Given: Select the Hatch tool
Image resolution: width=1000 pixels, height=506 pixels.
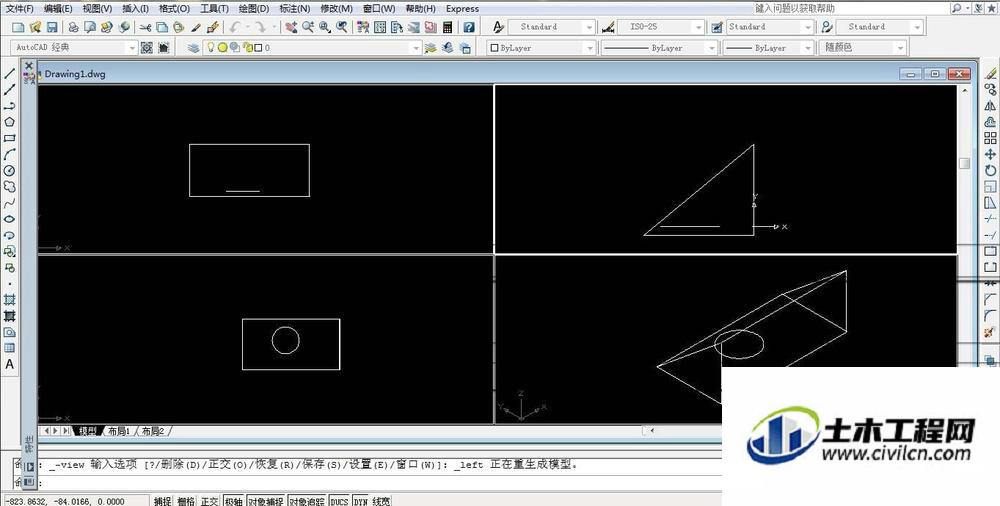Looking at the screenshot, I should (10, 299).
